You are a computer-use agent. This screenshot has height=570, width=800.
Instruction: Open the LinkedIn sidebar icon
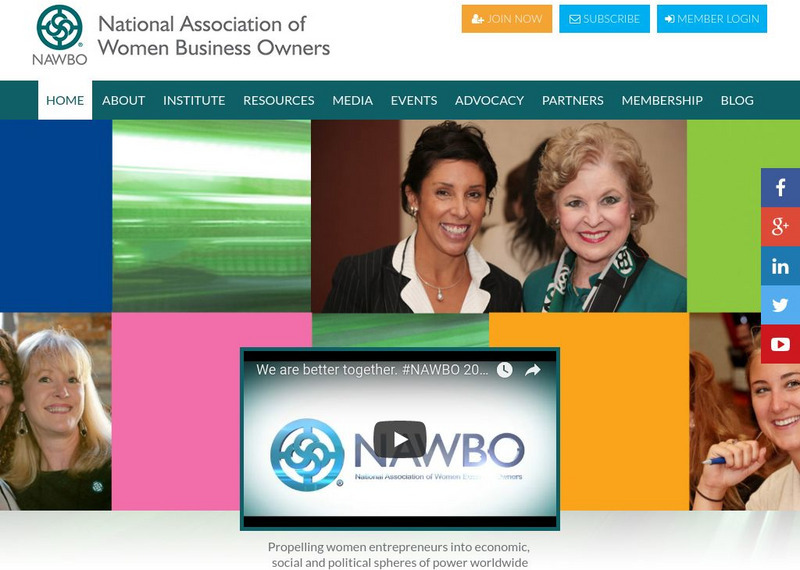[x=780, y=266]
